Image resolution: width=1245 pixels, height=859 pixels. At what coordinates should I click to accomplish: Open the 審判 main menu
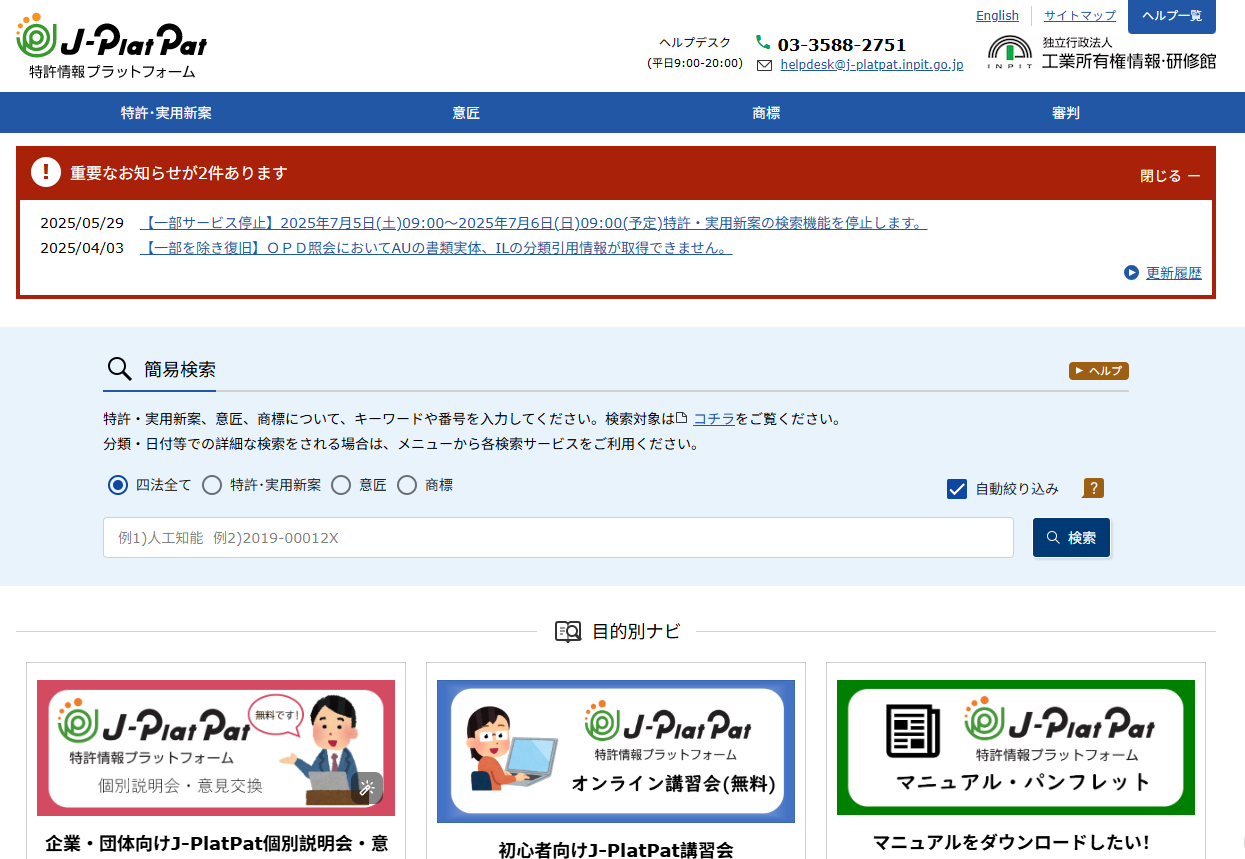click(x=1066, y=113)
